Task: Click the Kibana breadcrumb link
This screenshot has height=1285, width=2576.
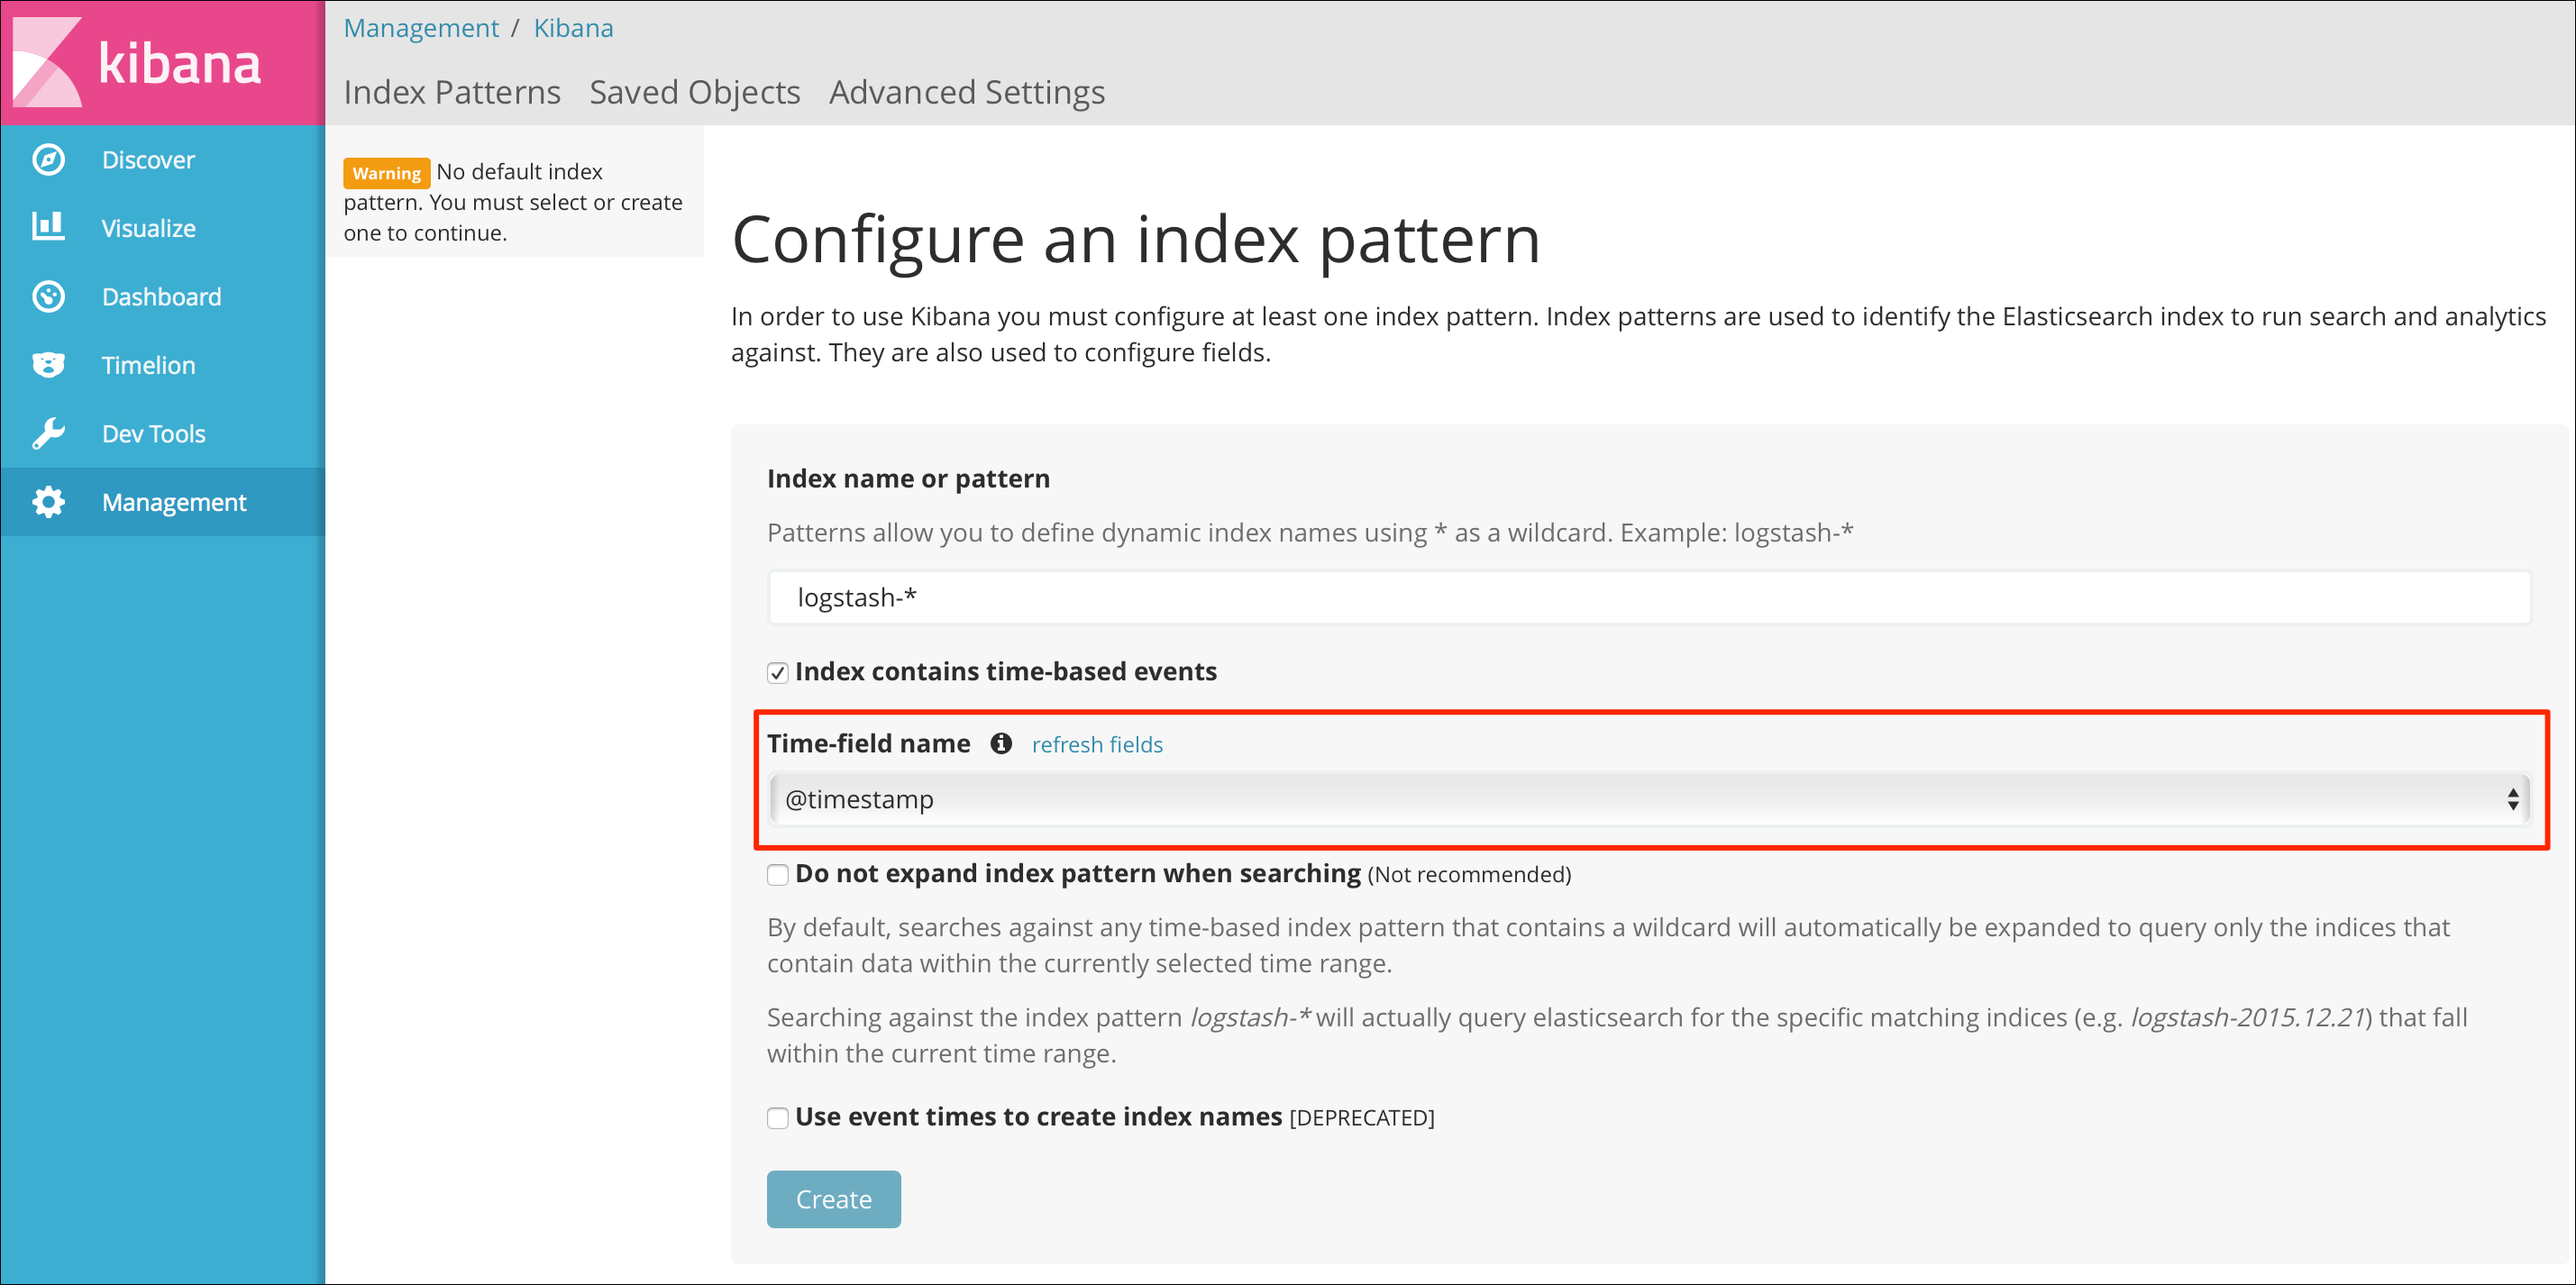Action: point(573,28)
